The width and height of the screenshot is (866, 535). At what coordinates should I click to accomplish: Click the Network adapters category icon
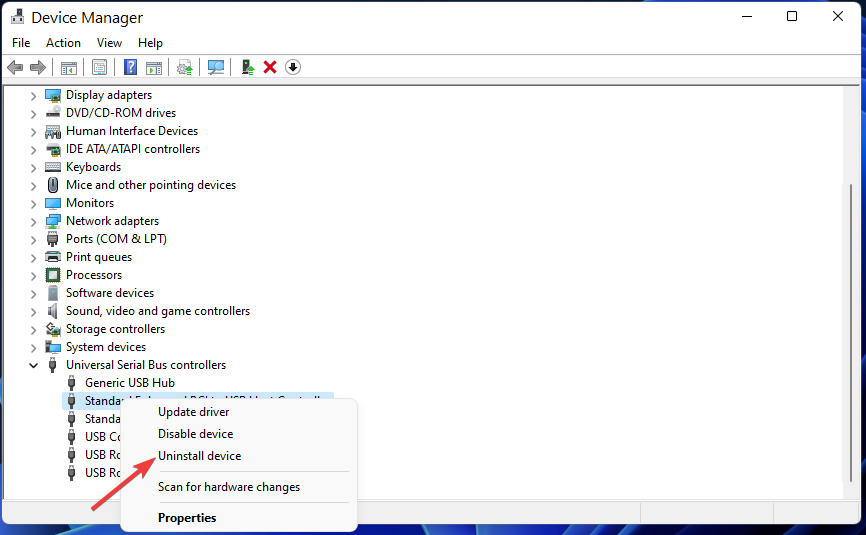coord(53,221)
